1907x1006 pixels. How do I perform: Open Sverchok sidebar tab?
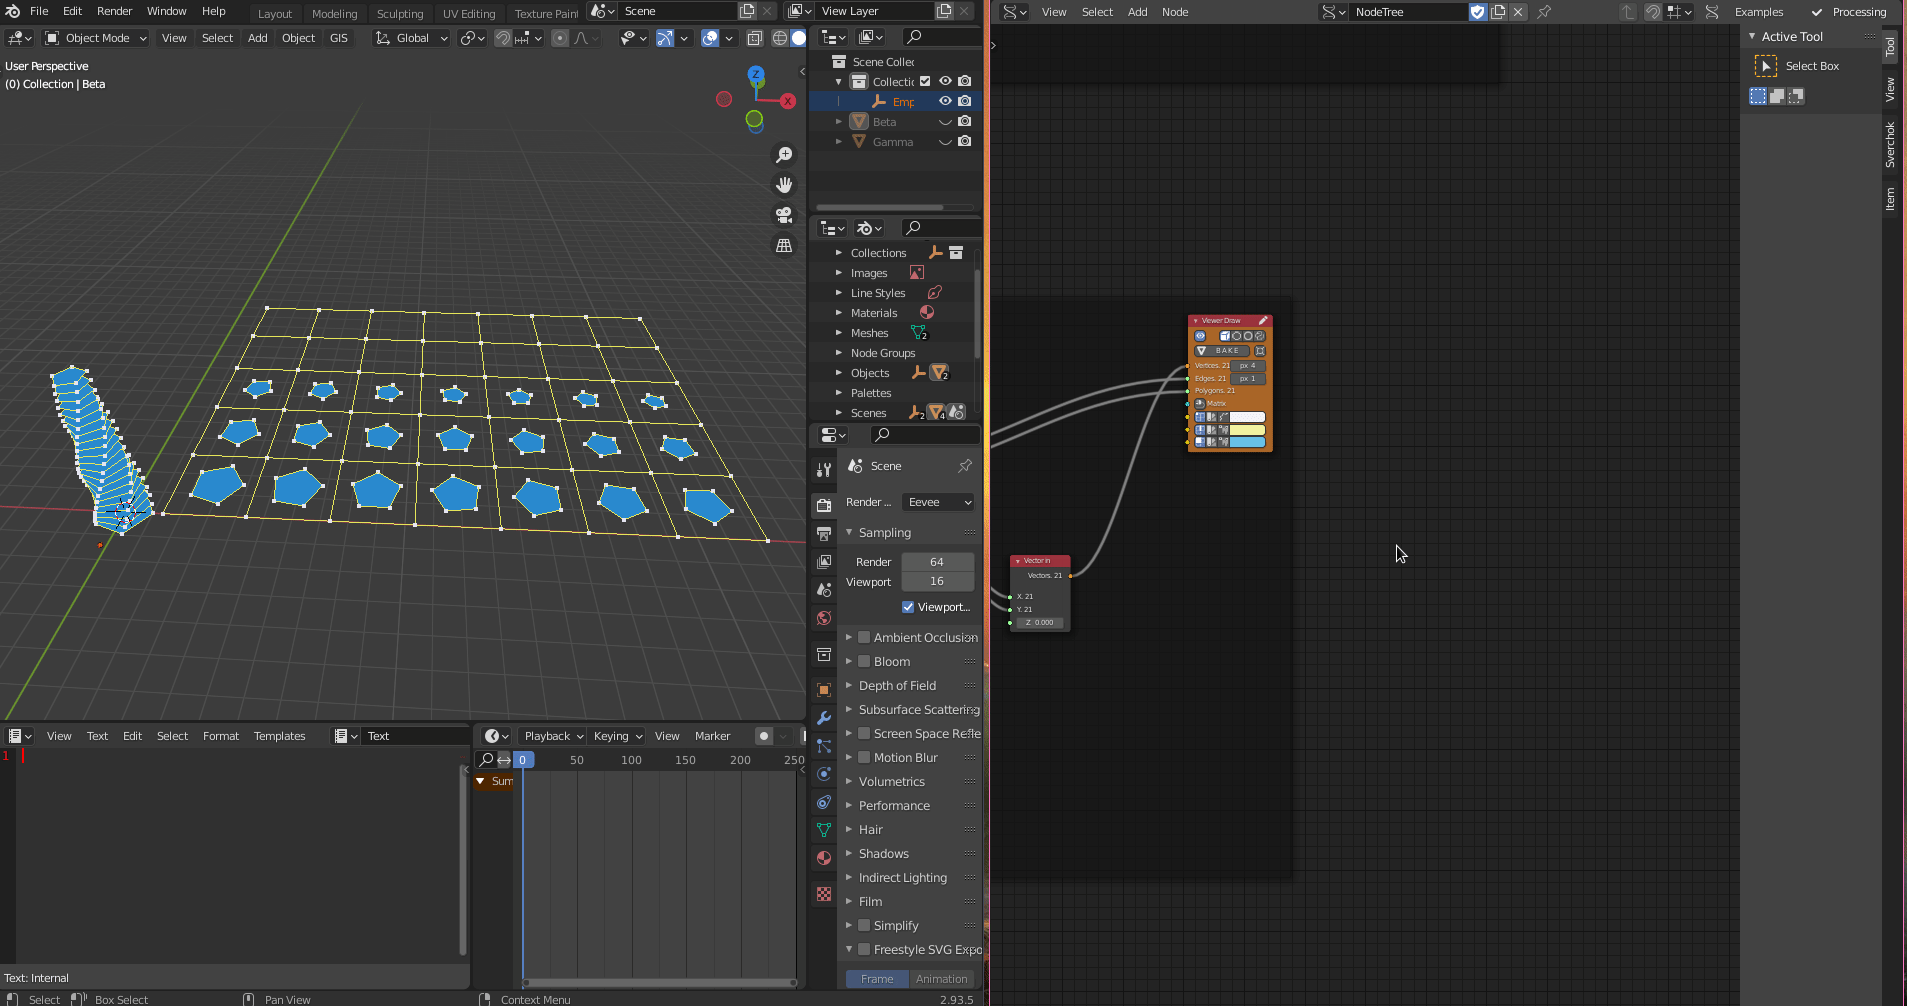tap(1890, 144)
